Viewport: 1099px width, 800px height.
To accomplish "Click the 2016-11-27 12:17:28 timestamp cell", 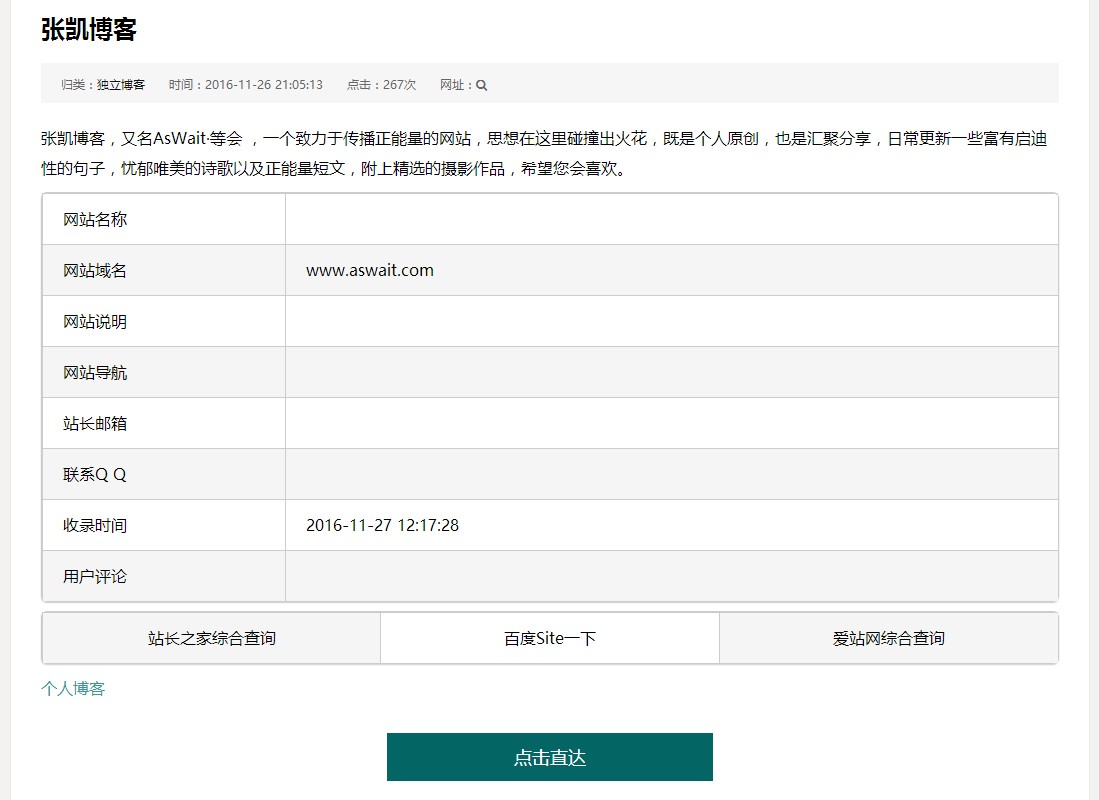I will [x=382, y=525].
